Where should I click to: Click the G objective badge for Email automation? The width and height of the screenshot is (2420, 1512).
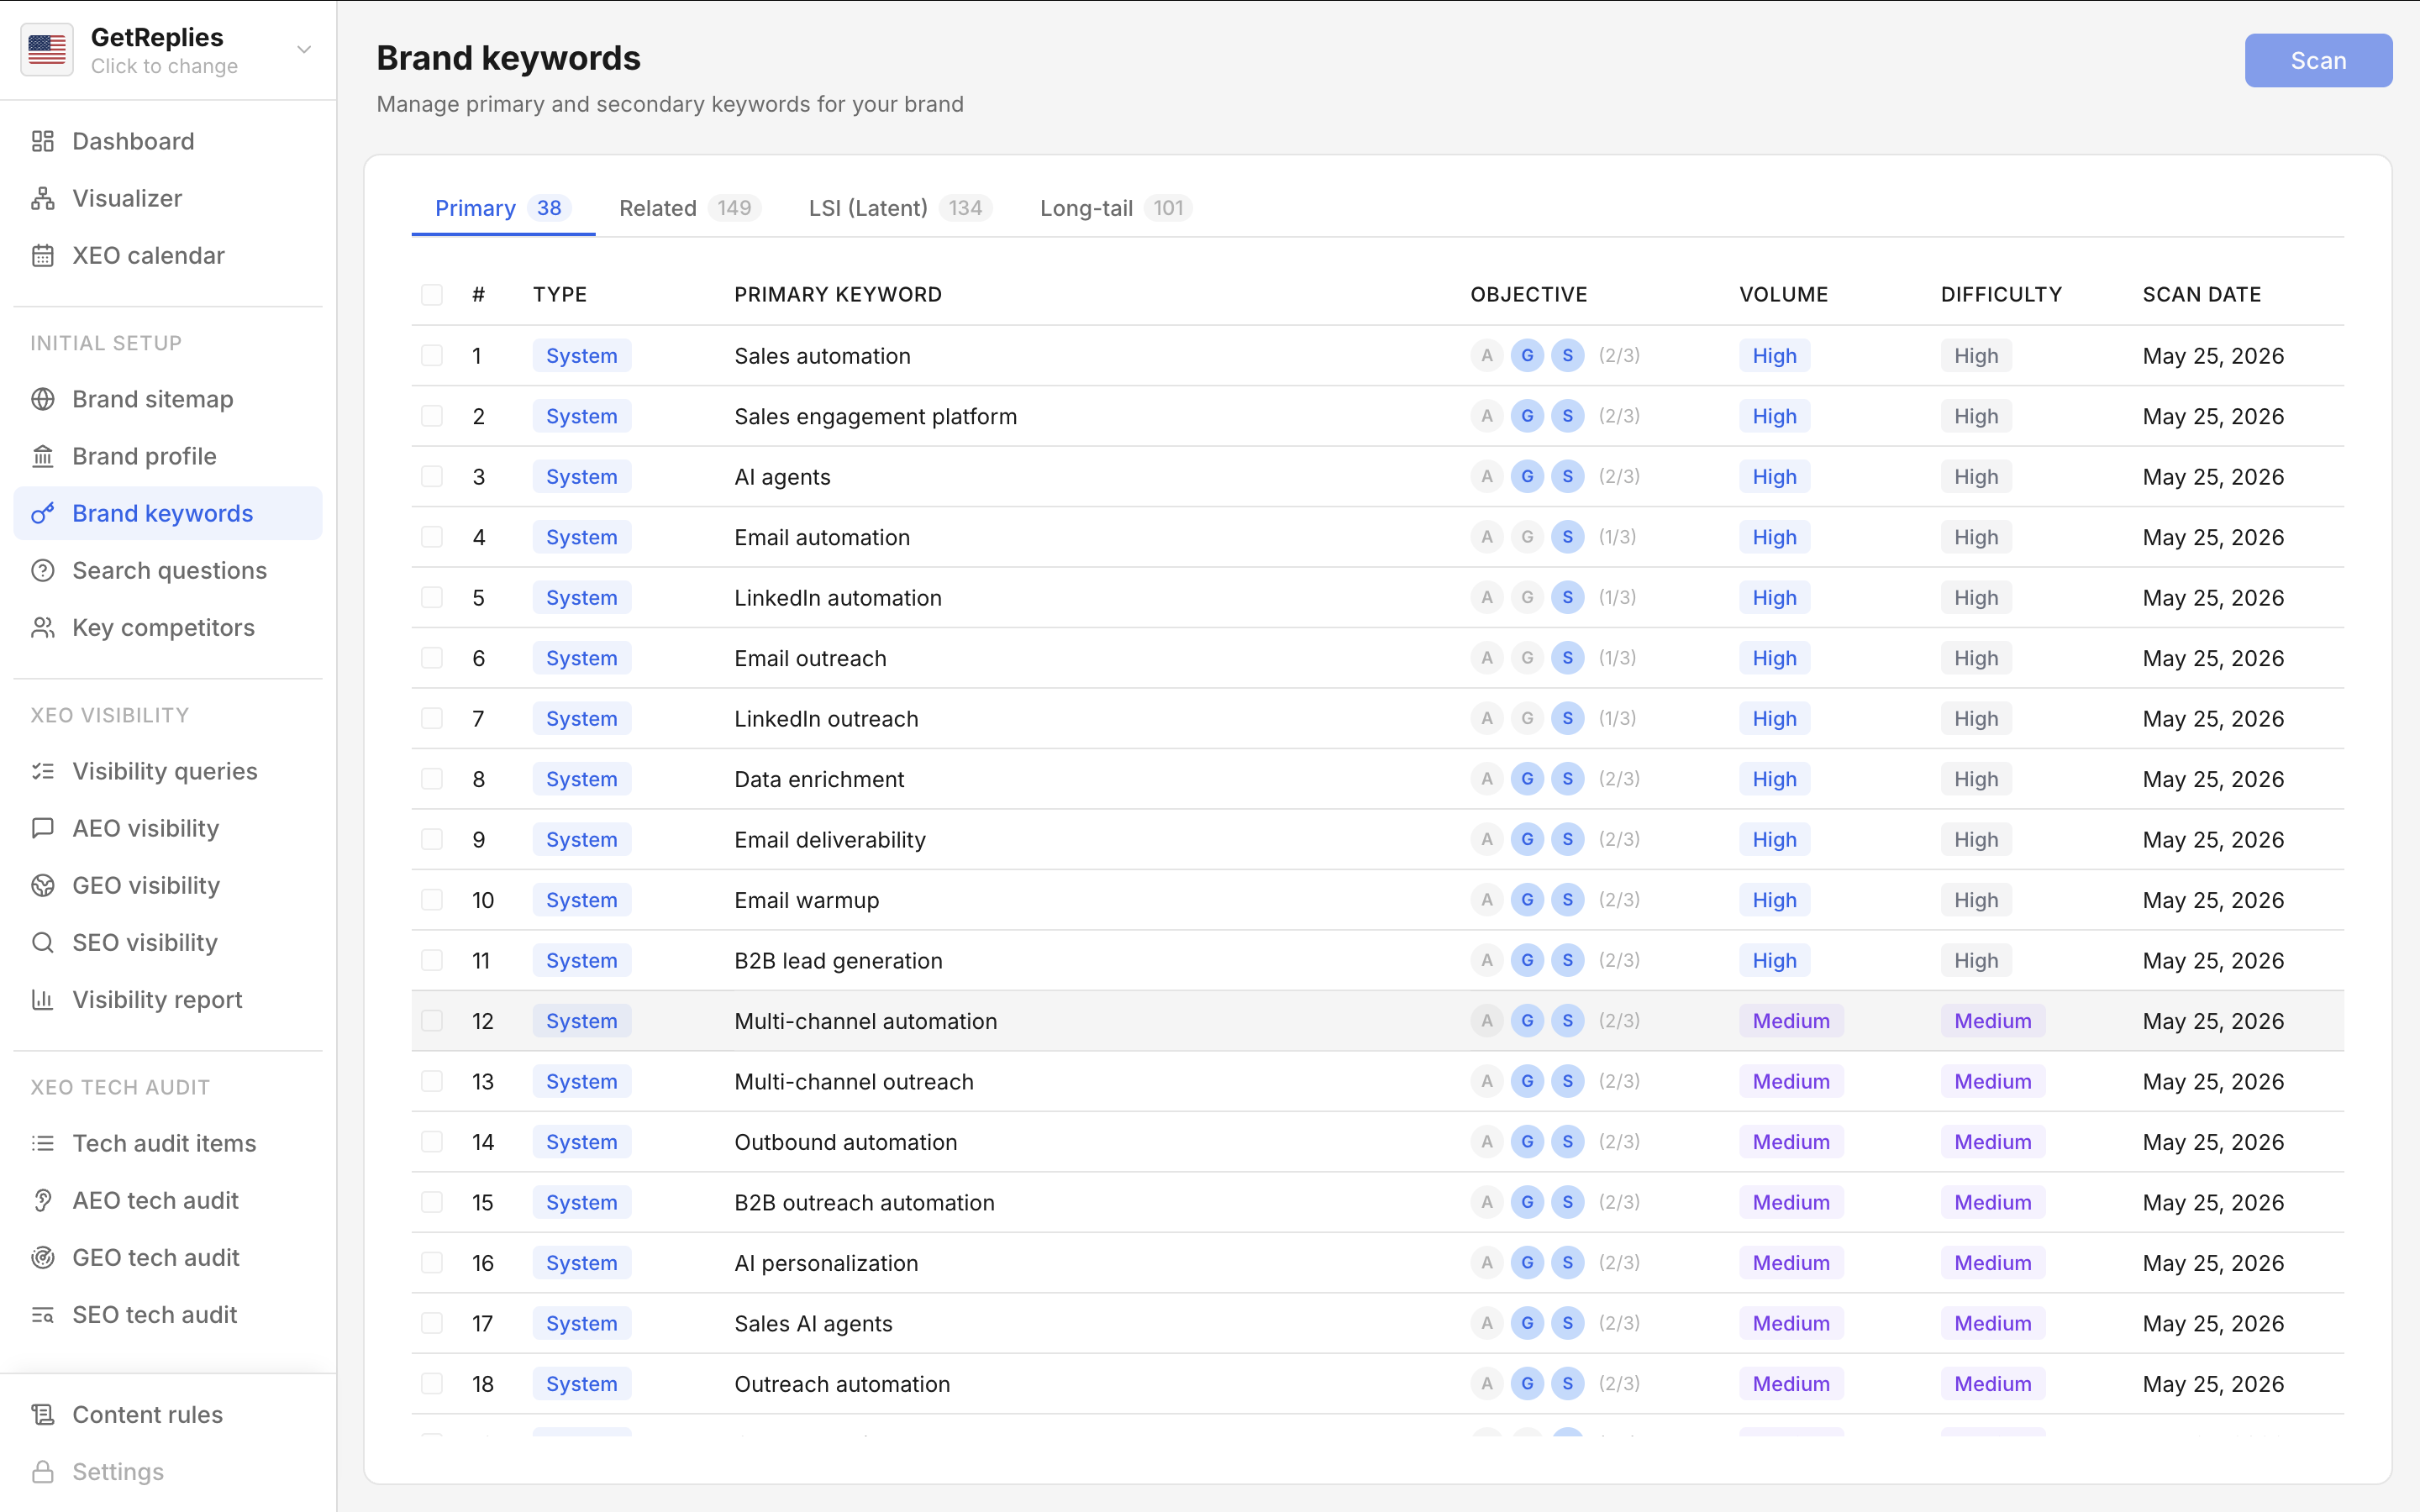tap(1527, 537)
